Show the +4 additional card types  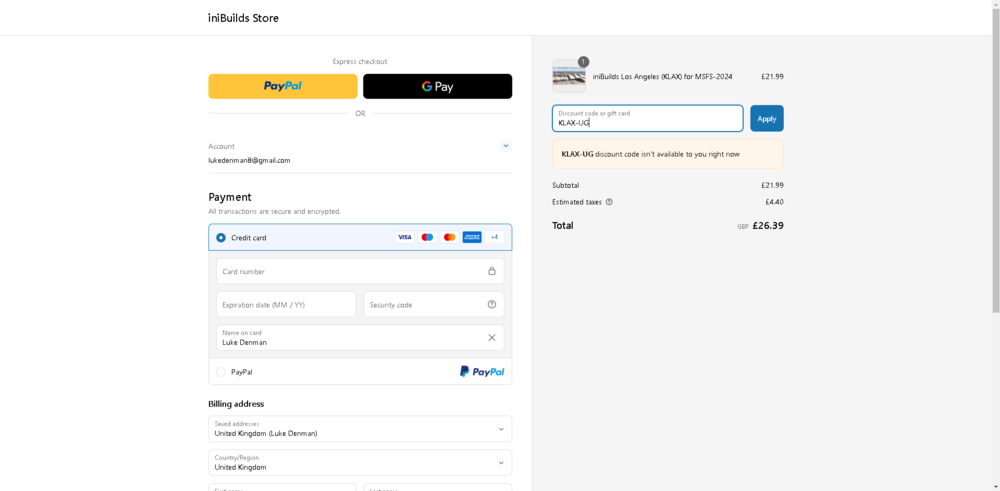tap(494, 237)
